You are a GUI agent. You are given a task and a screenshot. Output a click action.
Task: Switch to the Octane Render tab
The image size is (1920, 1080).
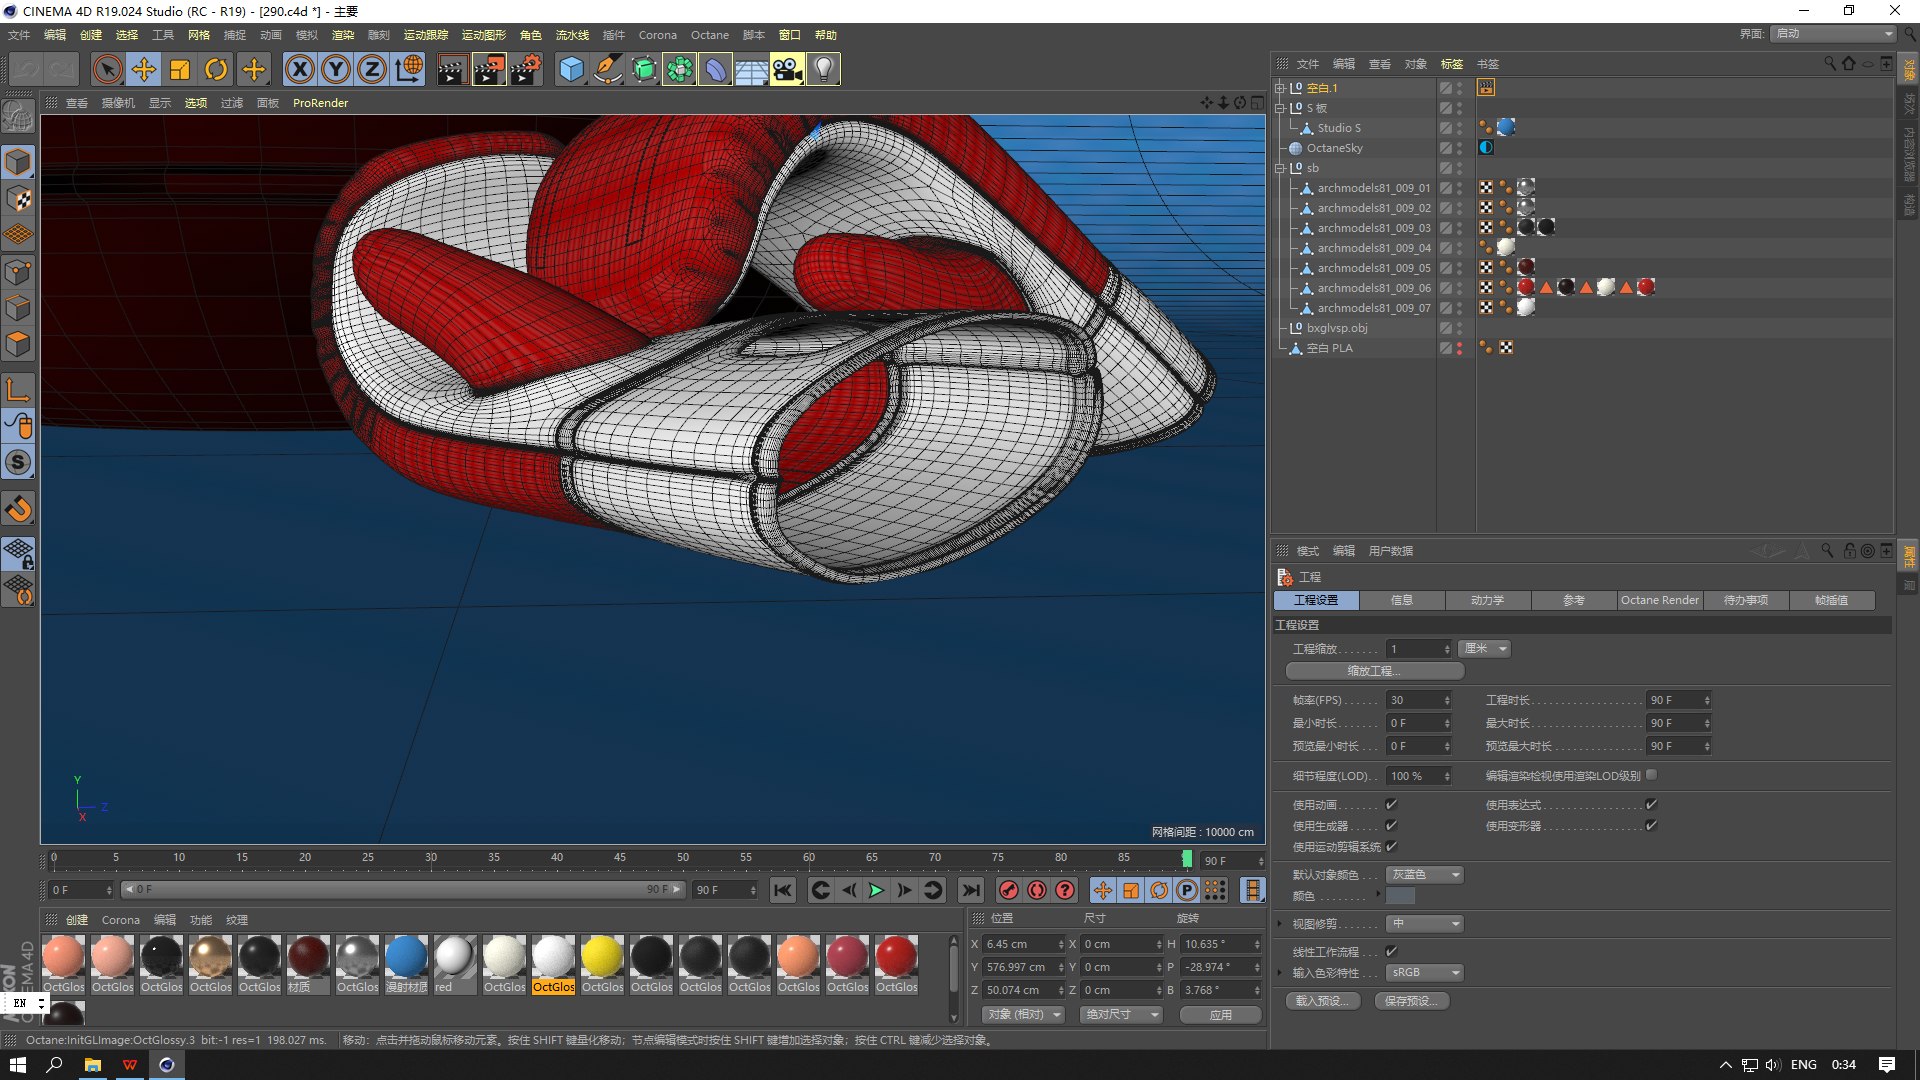pos(1659,600)
